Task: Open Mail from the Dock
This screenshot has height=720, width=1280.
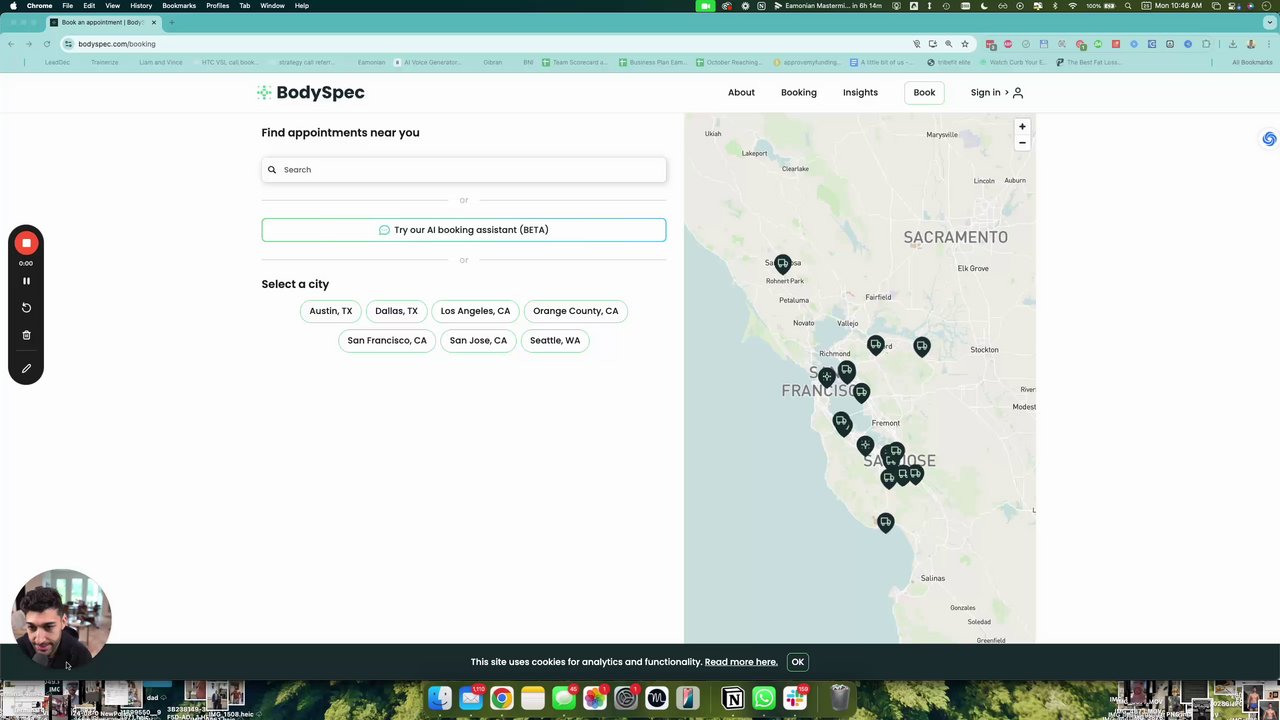Action: pos(471,698)
